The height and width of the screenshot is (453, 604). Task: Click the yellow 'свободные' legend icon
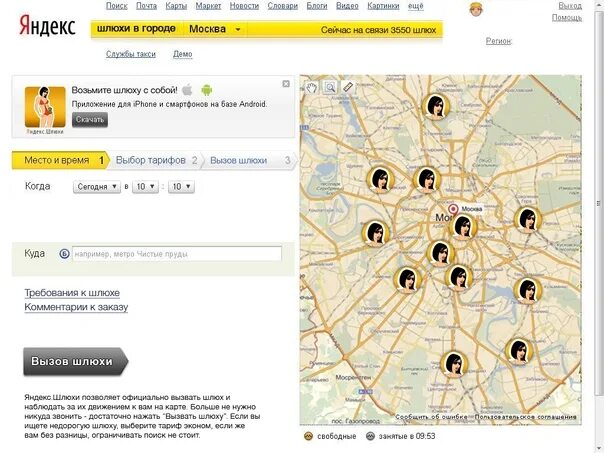[308, 436]
